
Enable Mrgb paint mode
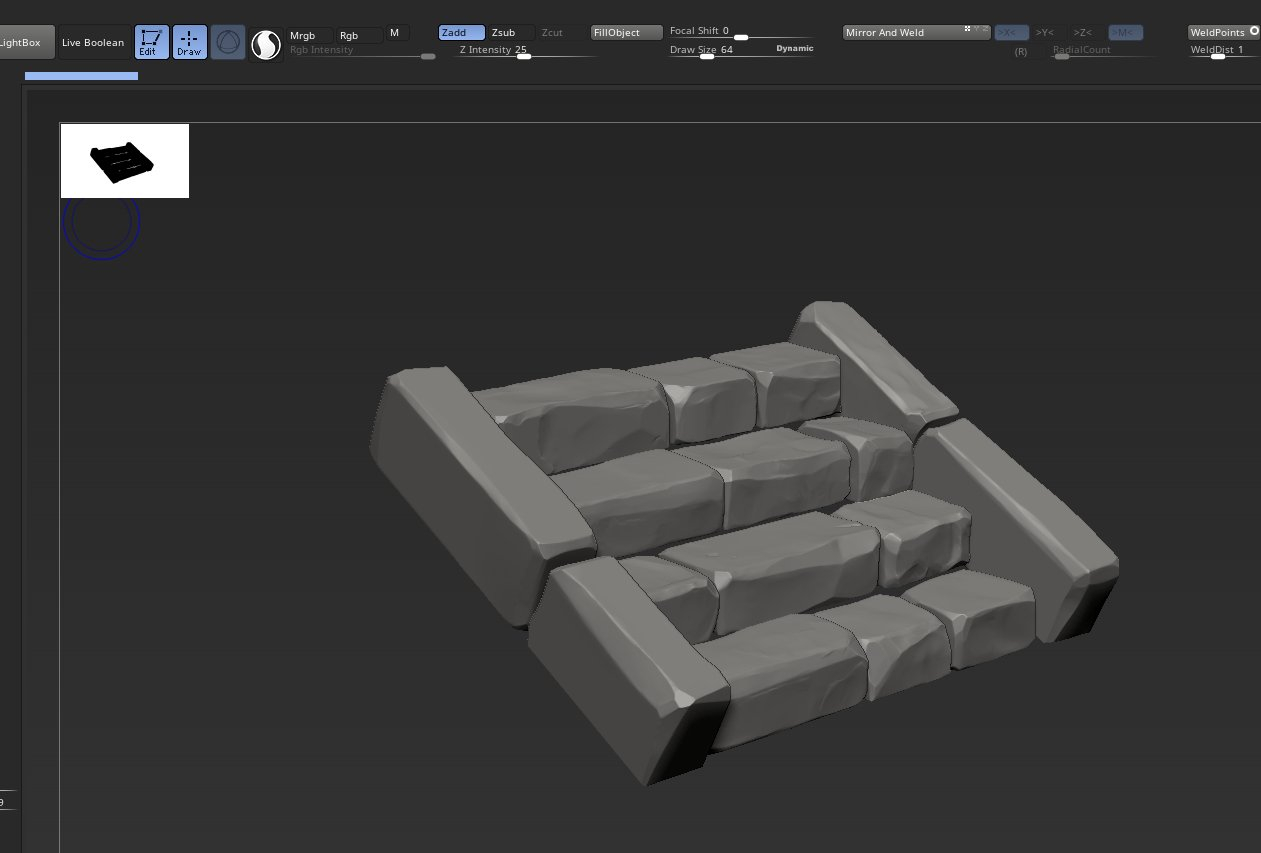[x=309, y=35]
